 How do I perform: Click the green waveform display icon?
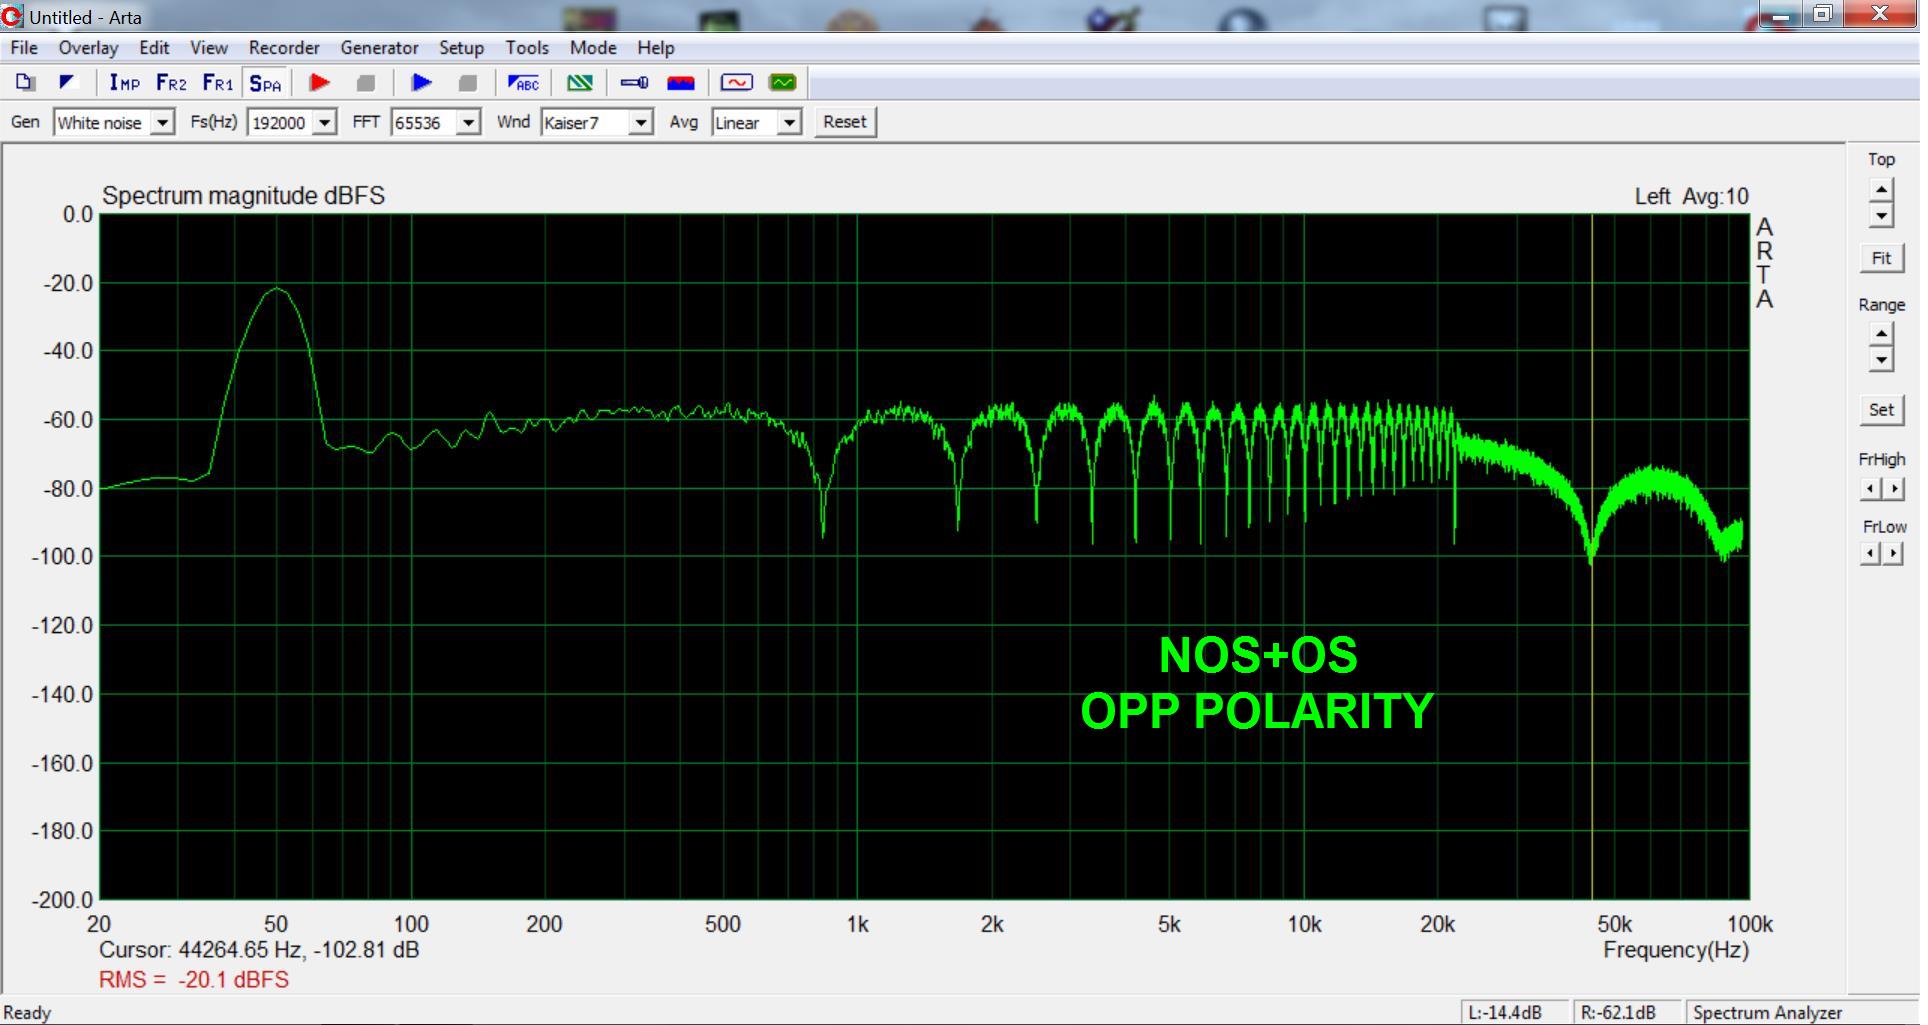pos(783,83)
